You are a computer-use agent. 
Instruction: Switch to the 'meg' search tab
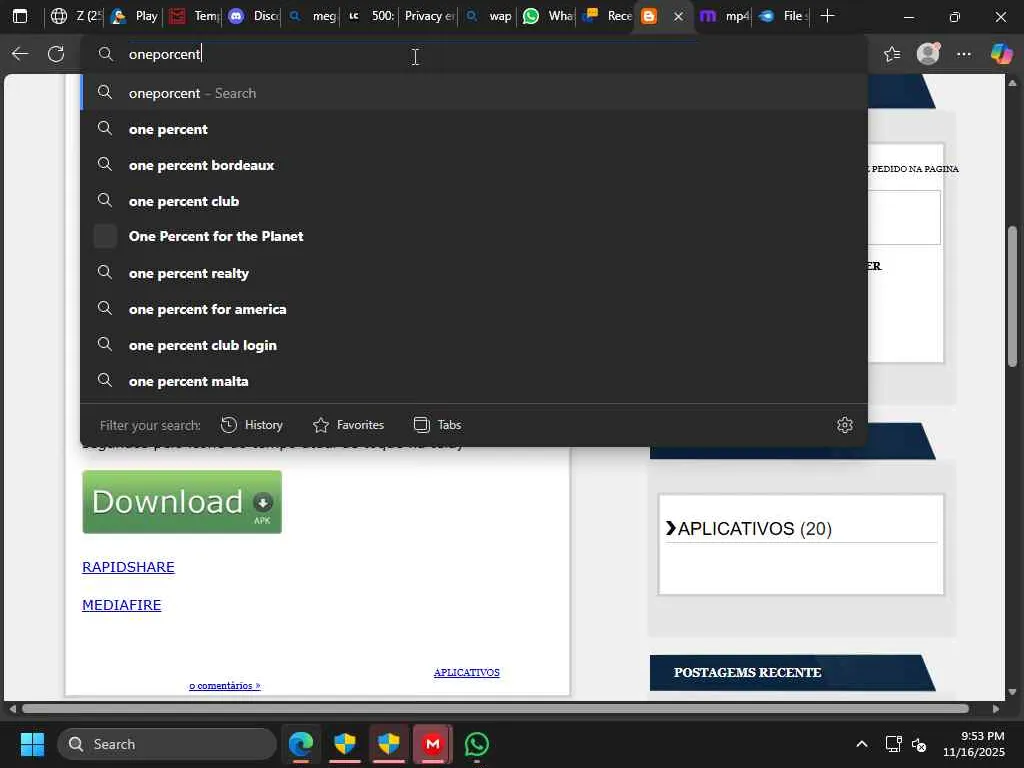[x=312, y=16]
